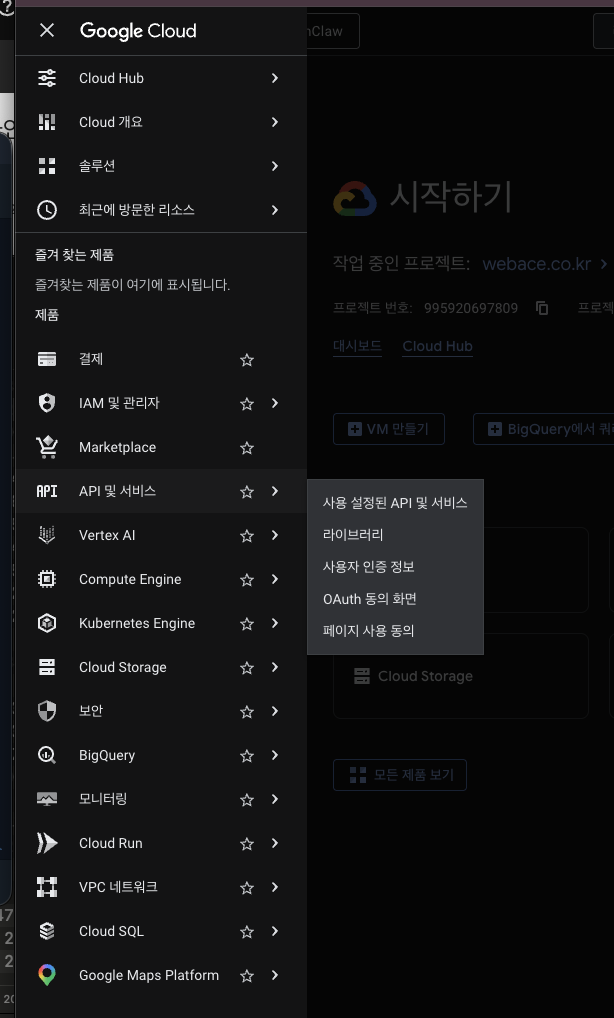Click the BigQuery에서 쿼리 button

tap(544, 429)
